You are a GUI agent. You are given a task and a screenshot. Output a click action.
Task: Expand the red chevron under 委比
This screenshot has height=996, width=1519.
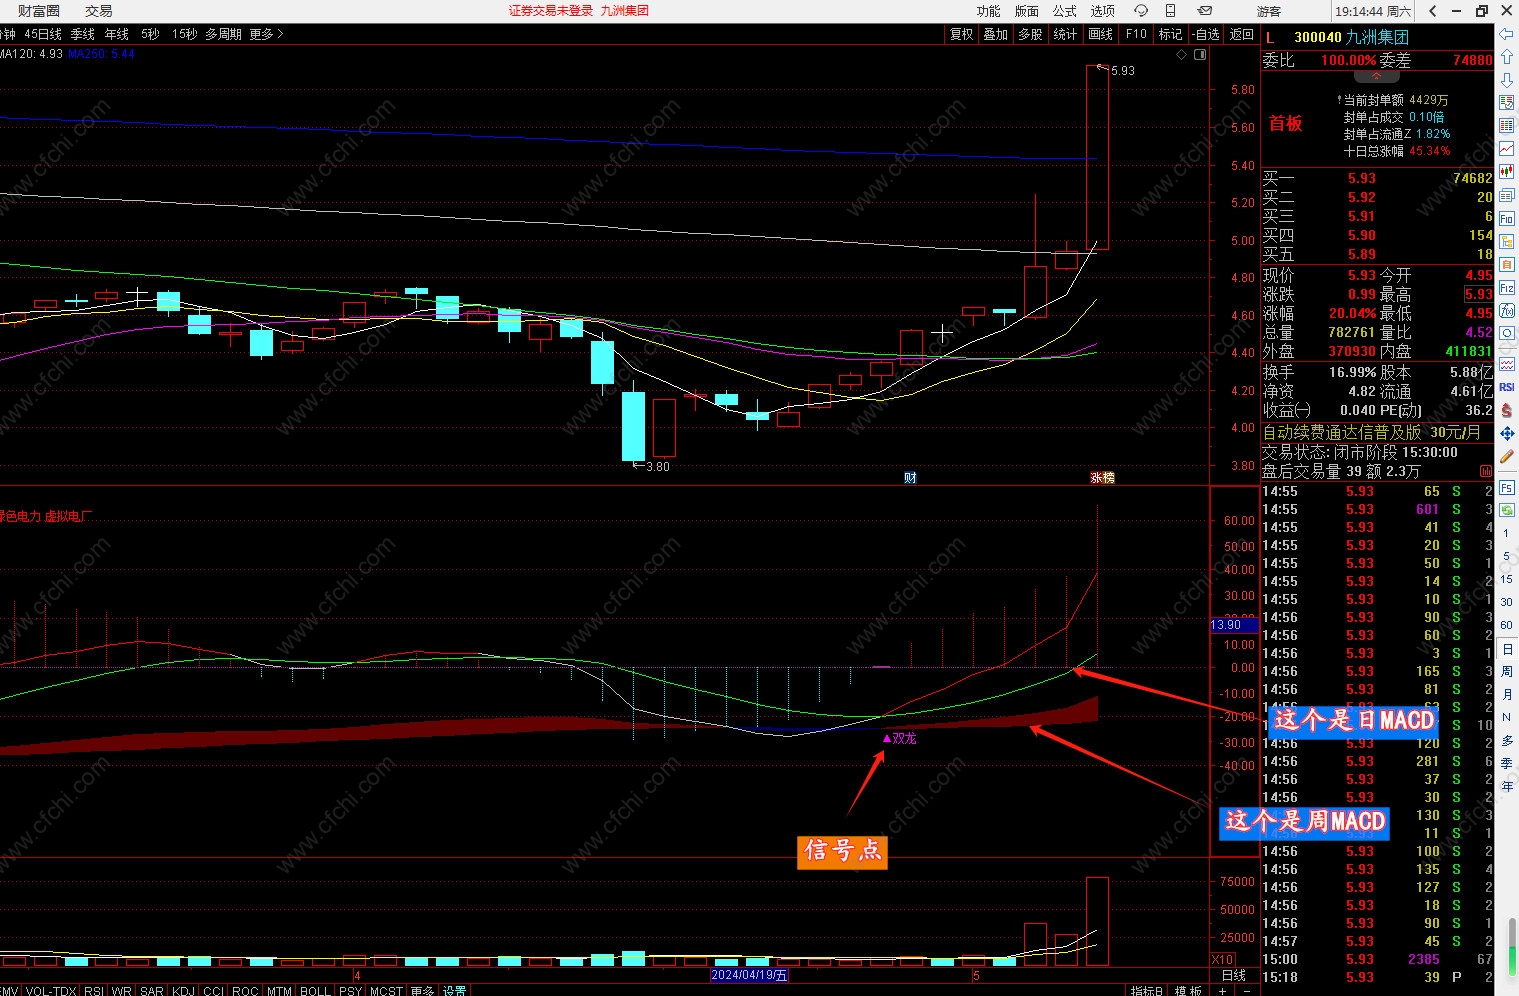click(1377, 76)
